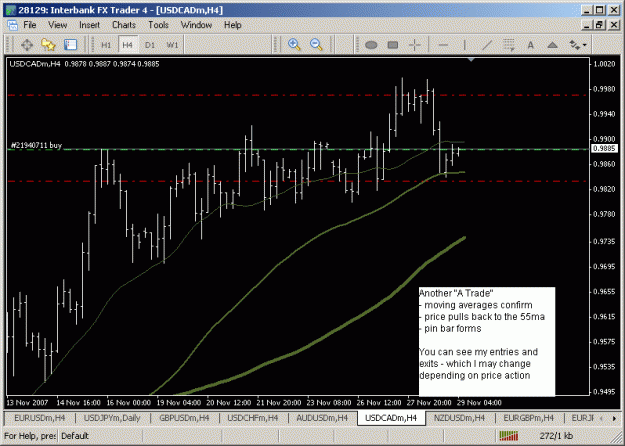Open the Charts menu

124,25
